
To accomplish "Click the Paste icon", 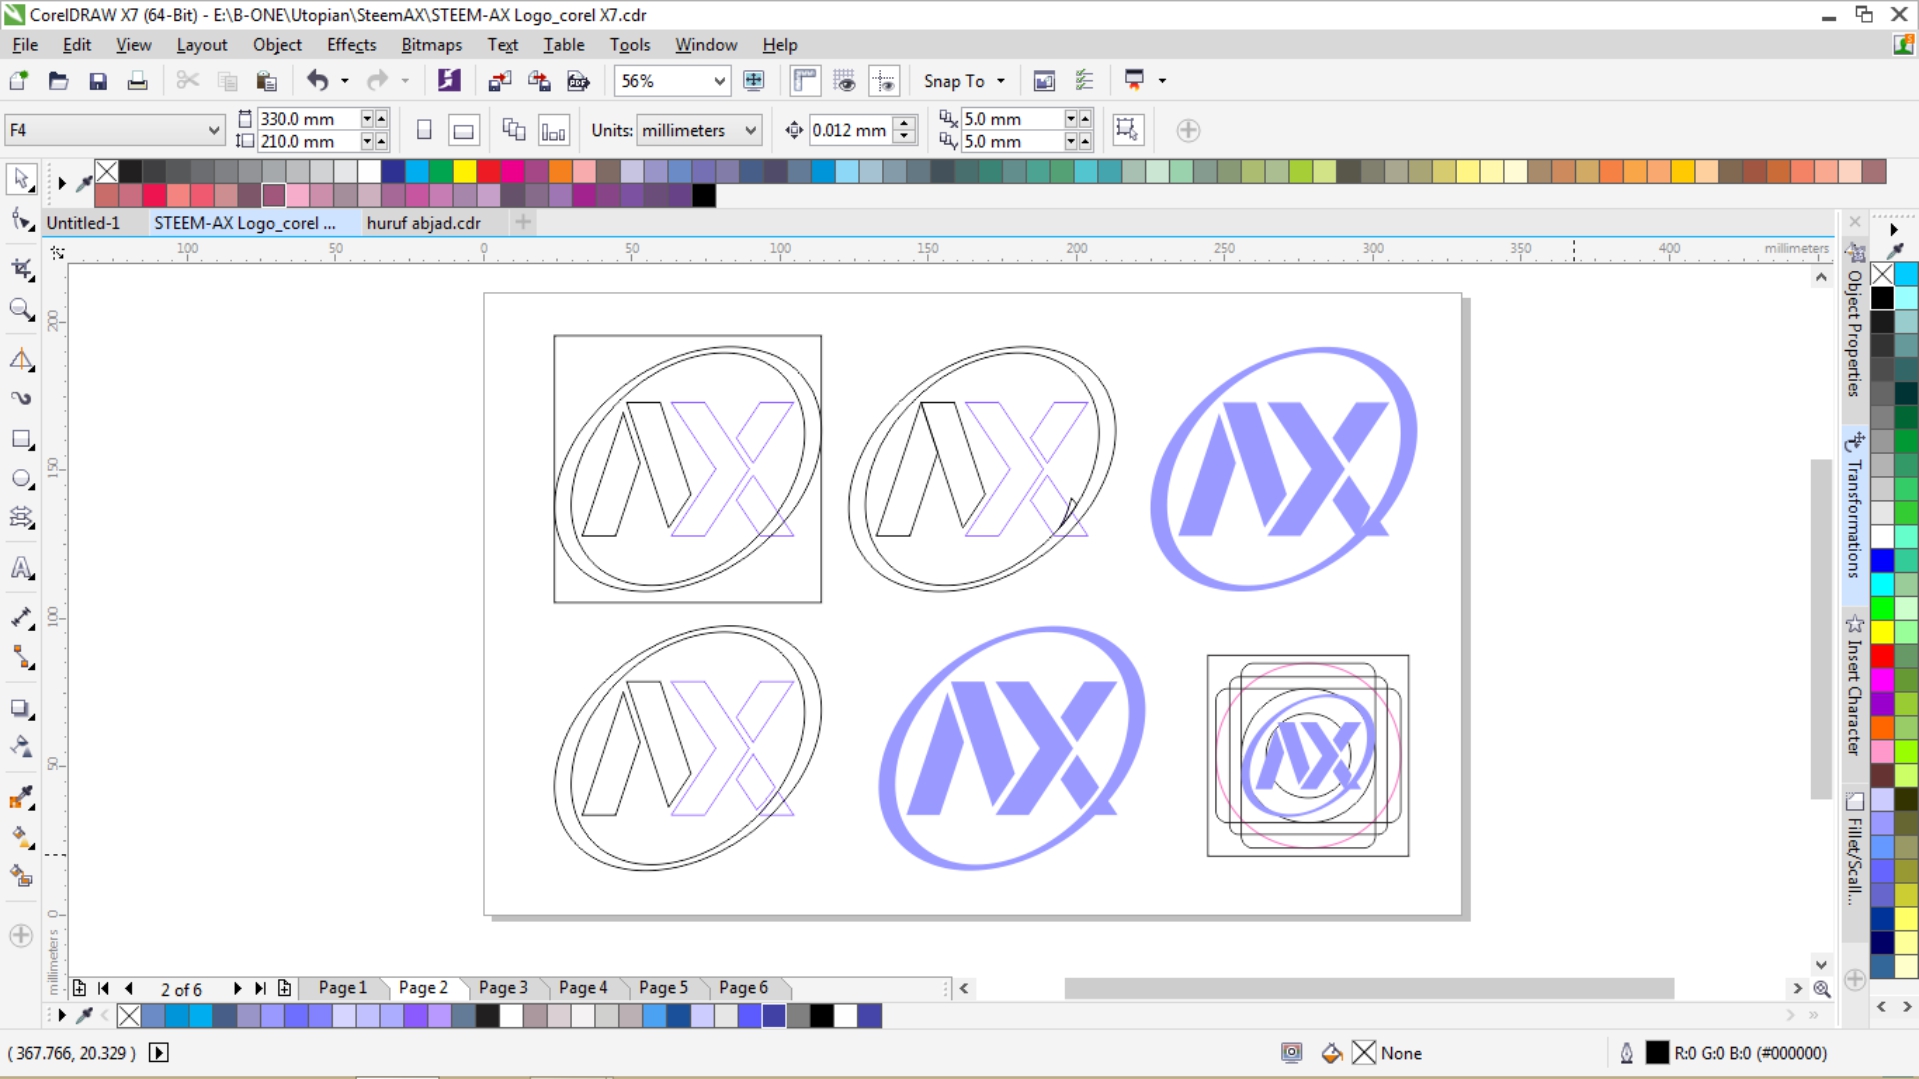I will [x=266, y=81].
